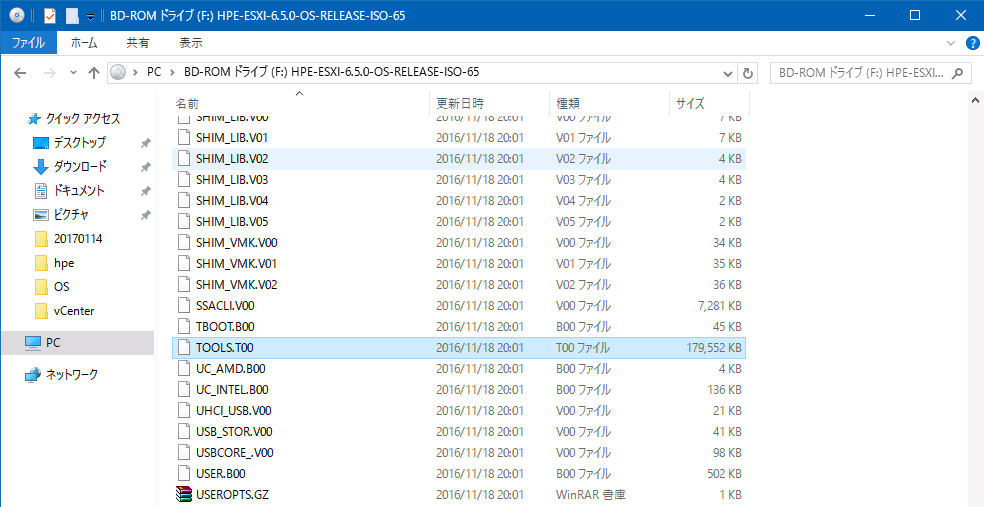Click the pin icon beside ドキュメント
Image resolution: width=984 pixels, height=507 pixels.
pyautogui.click(x=146, y=191)
